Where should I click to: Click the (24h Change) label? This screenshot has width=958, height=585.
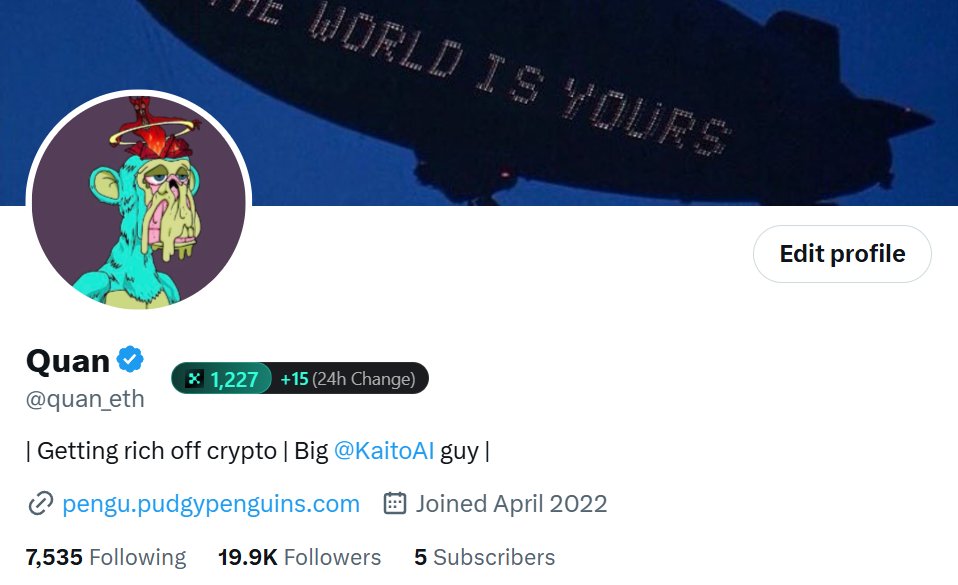[364, 379]
